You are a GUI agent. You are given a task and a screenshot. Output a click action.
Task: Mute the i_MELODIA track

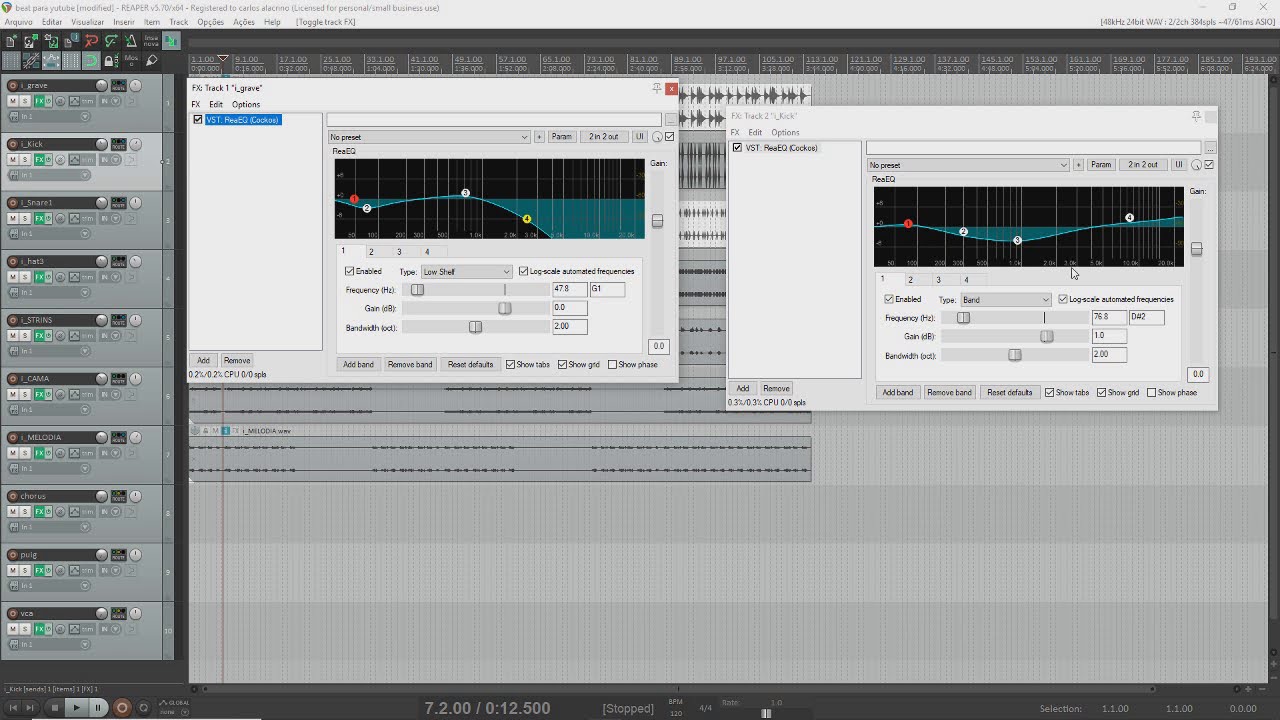pyautogui.click(x=13, y=453)
